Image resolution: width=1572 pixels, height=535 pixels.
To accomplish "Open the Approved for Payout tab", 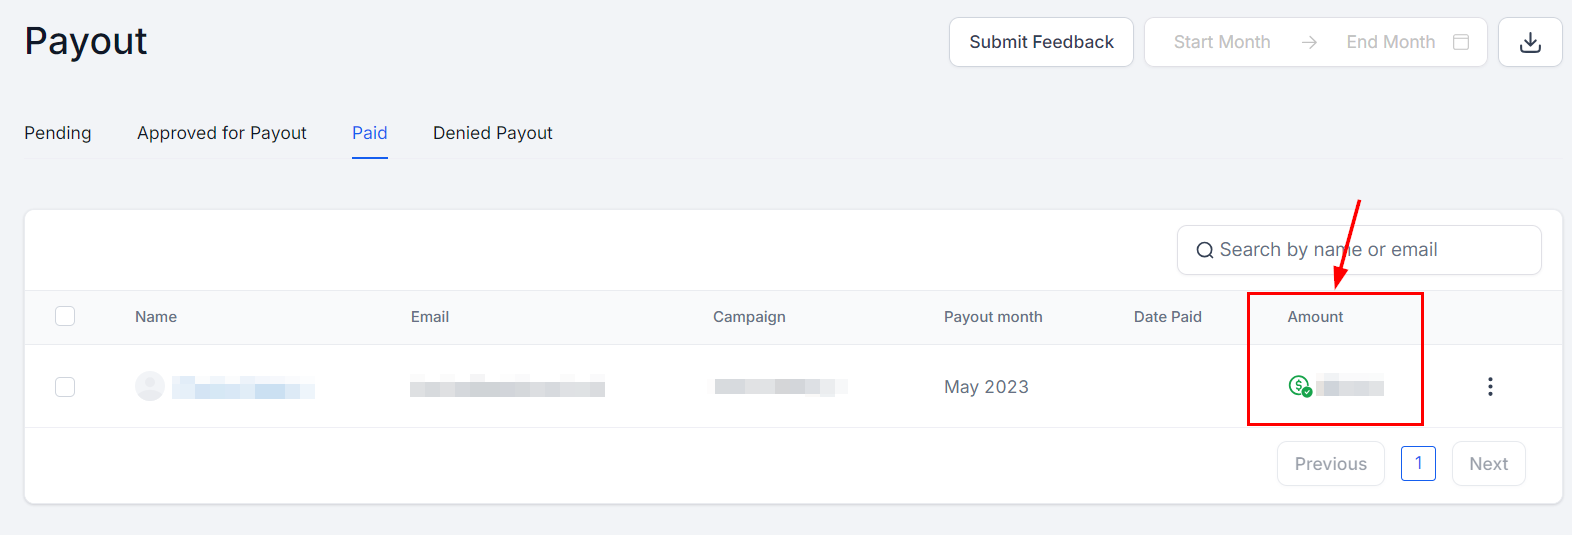I will (222, 133).
